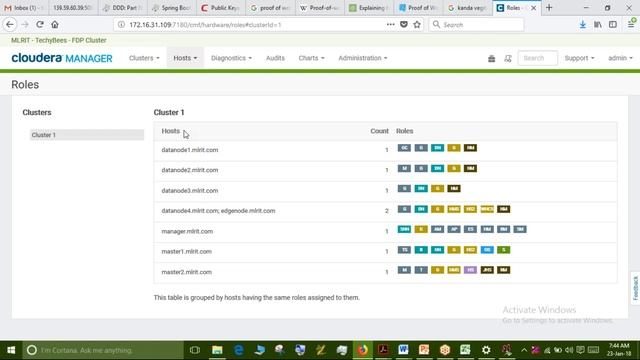Open the Firefox hamburger menu
The image size is (640, 360).
pyautogui.click(x=631, y=24)
